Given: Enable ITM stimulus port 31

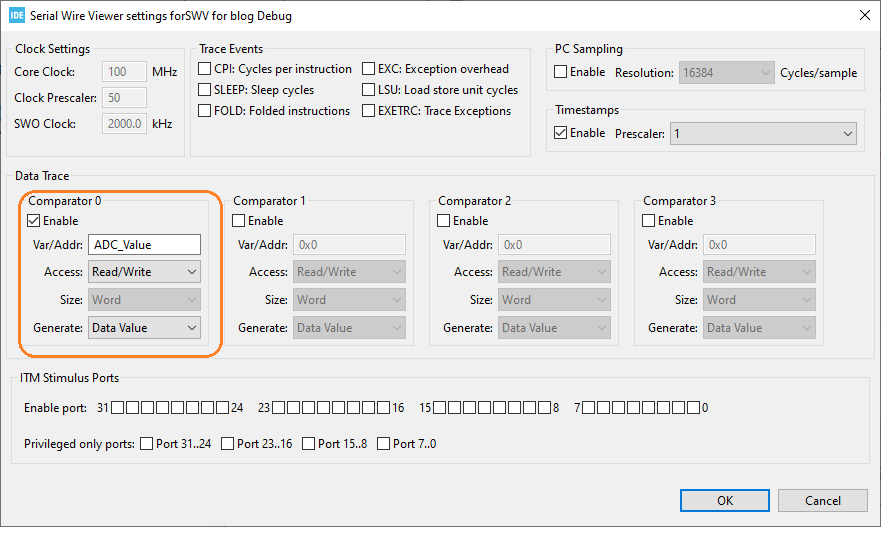Looking at the screenshot, I should click(117, 408).
